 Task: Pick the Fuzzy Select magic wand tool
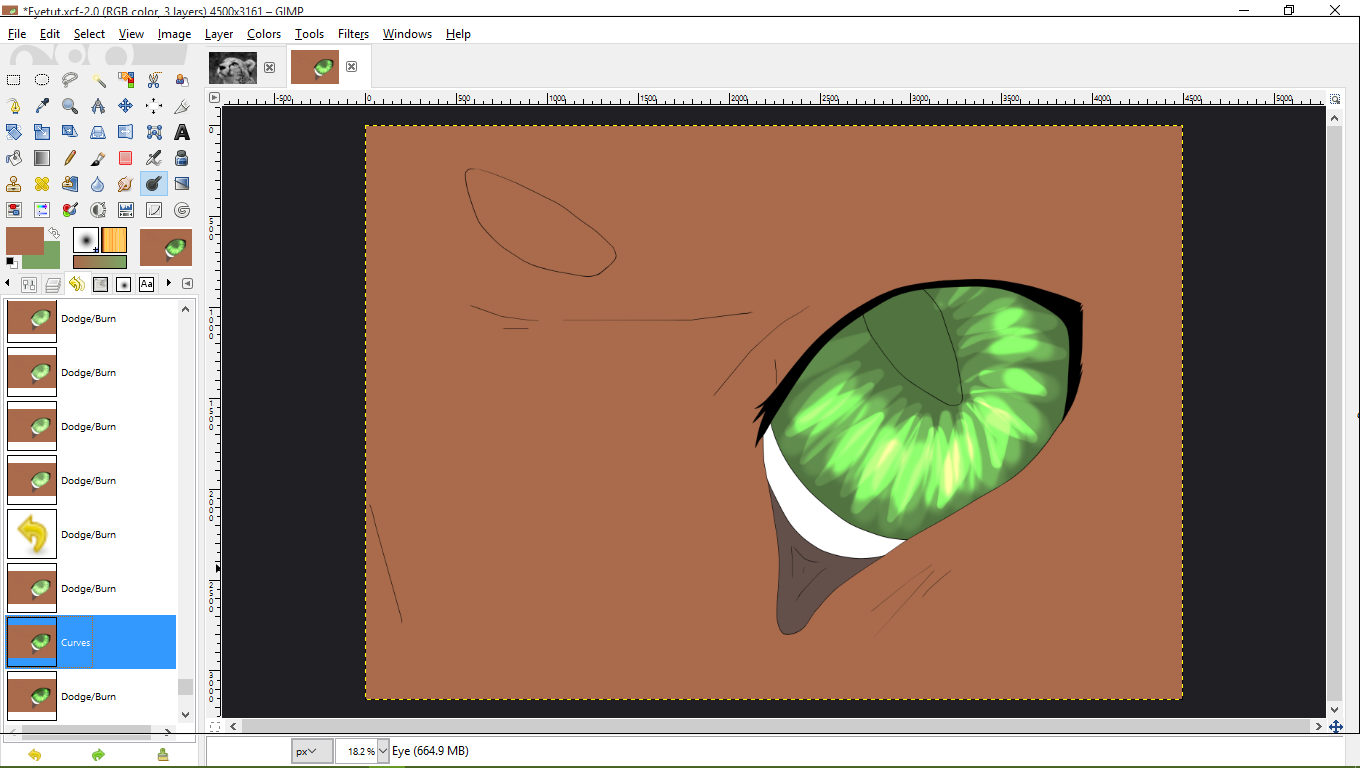(98, 80)
